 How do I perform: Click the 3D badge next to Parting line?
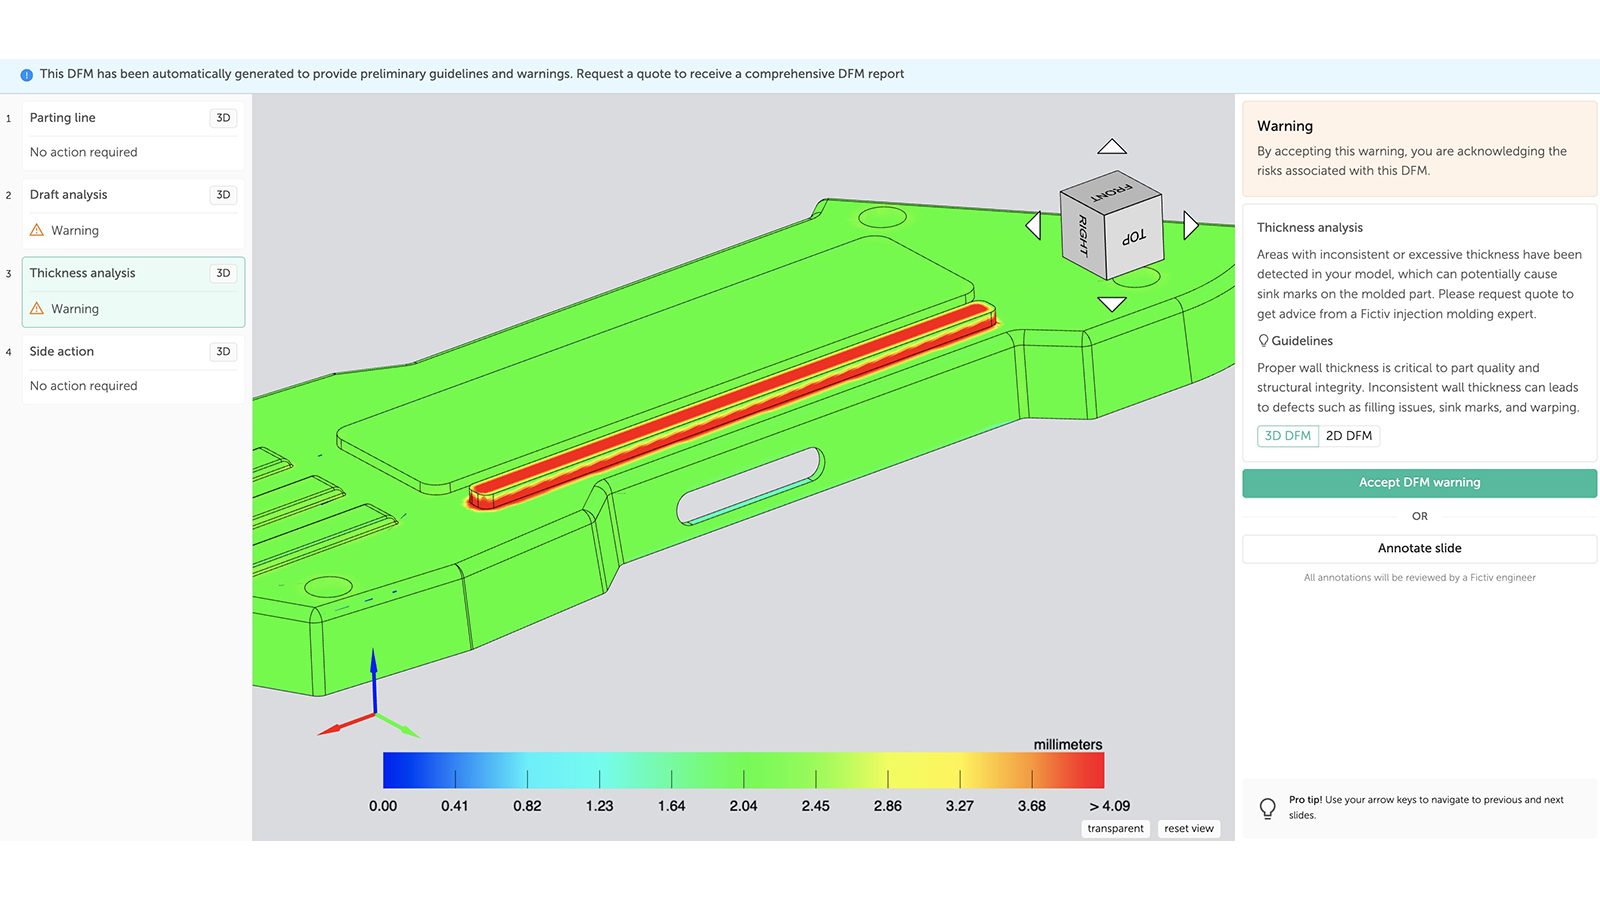(x=222, y=117)
